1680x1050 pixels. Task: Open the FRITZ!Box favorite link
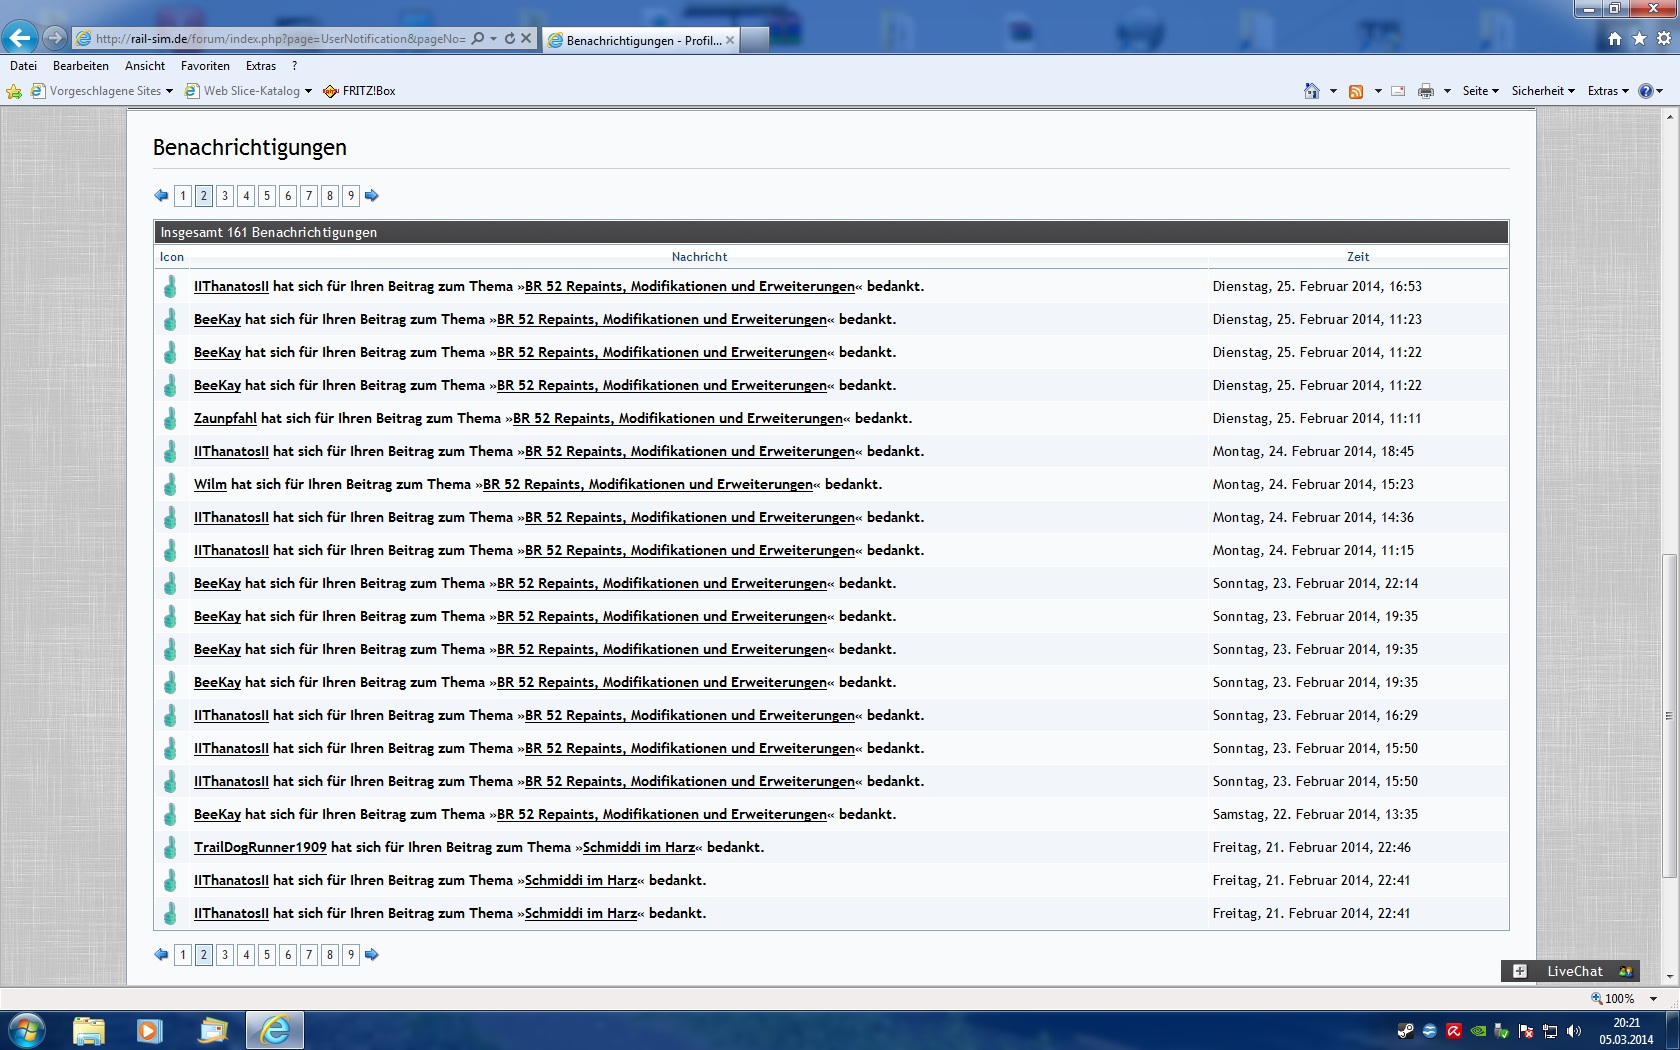point(359,91)
